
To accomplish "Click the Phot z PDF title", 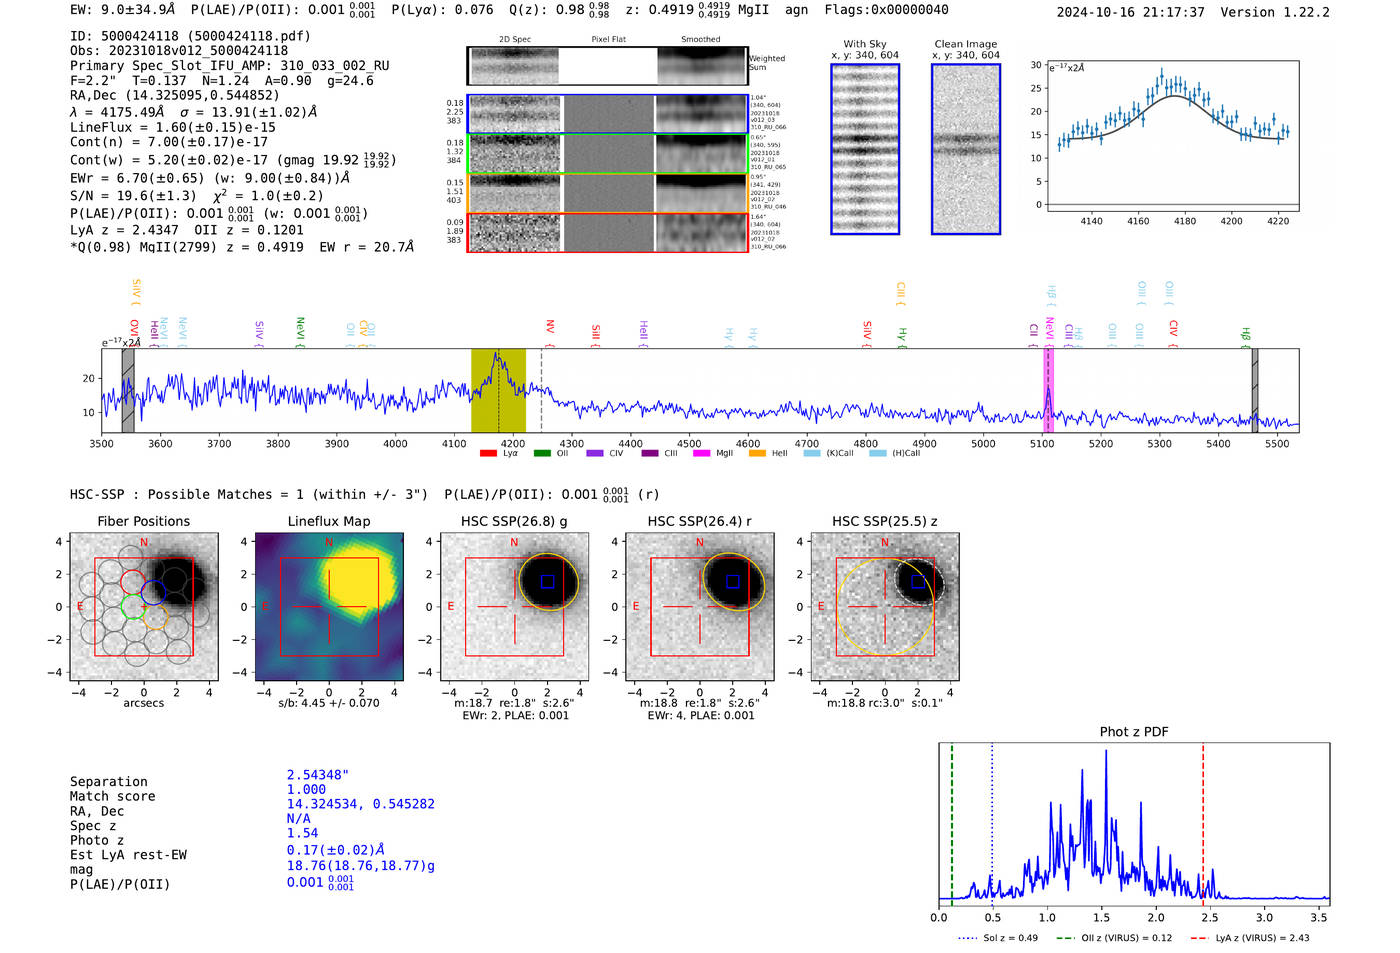I will [1134, 732].
